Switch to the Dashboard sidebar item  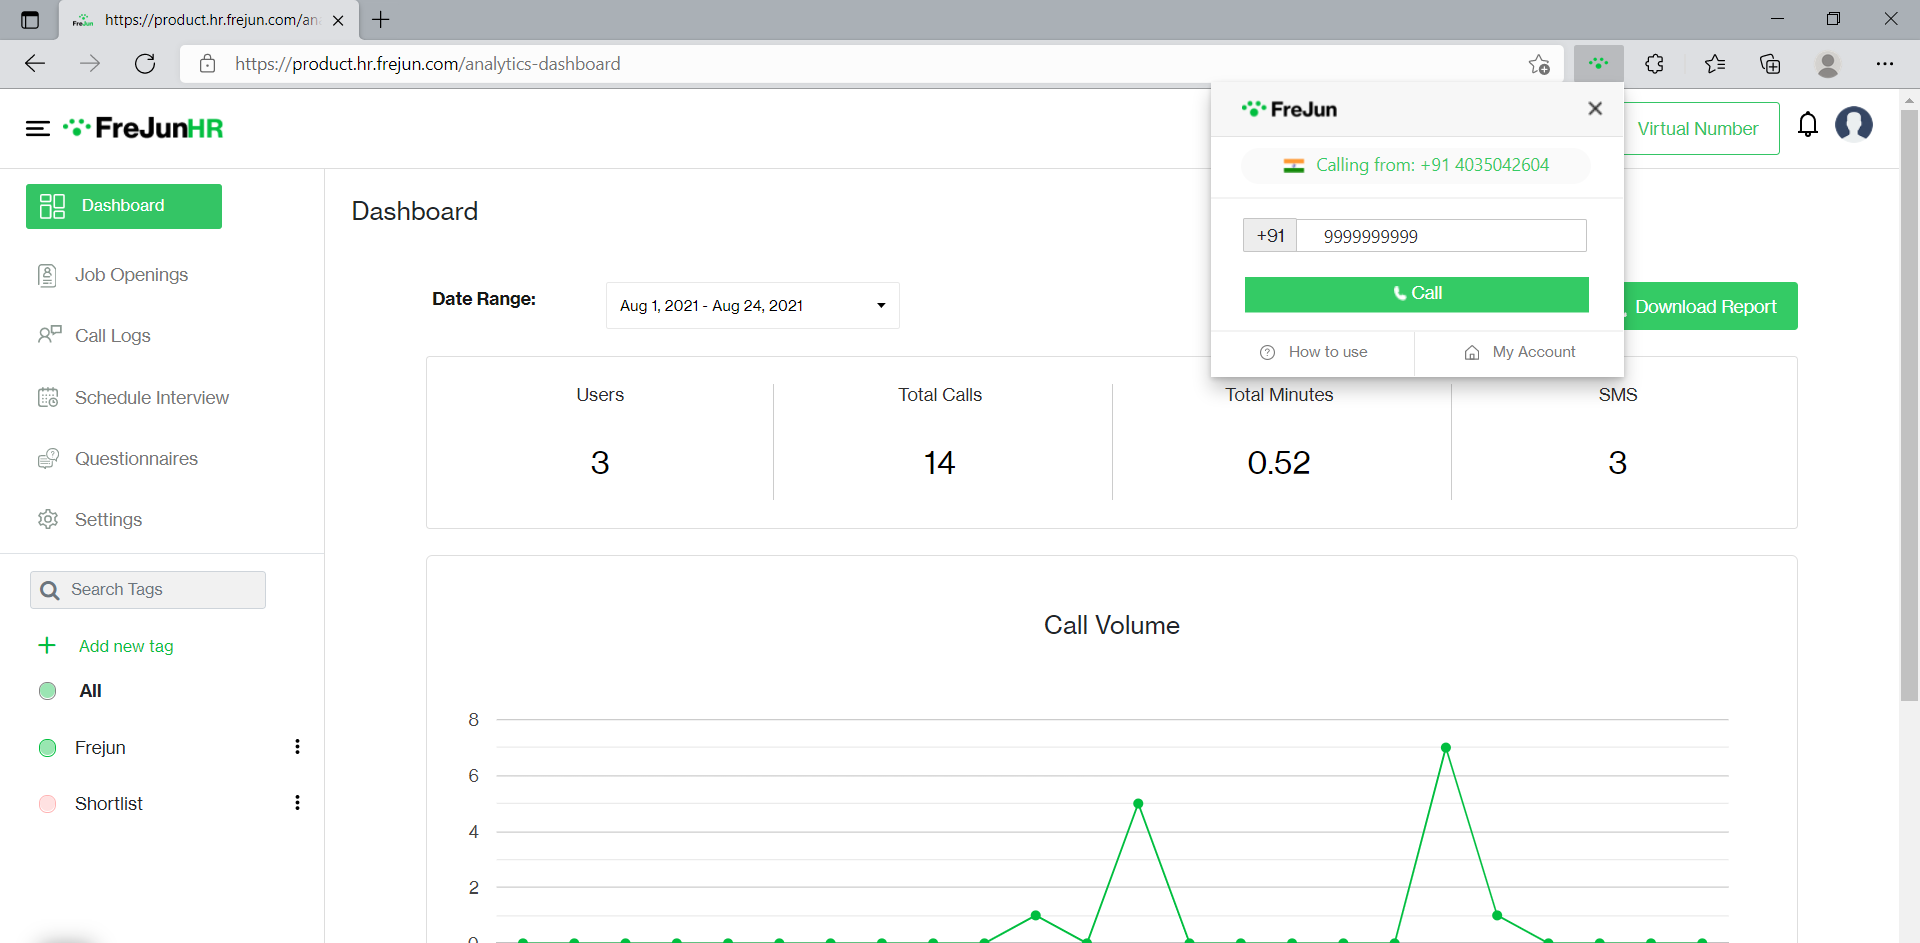coord(122,206)
